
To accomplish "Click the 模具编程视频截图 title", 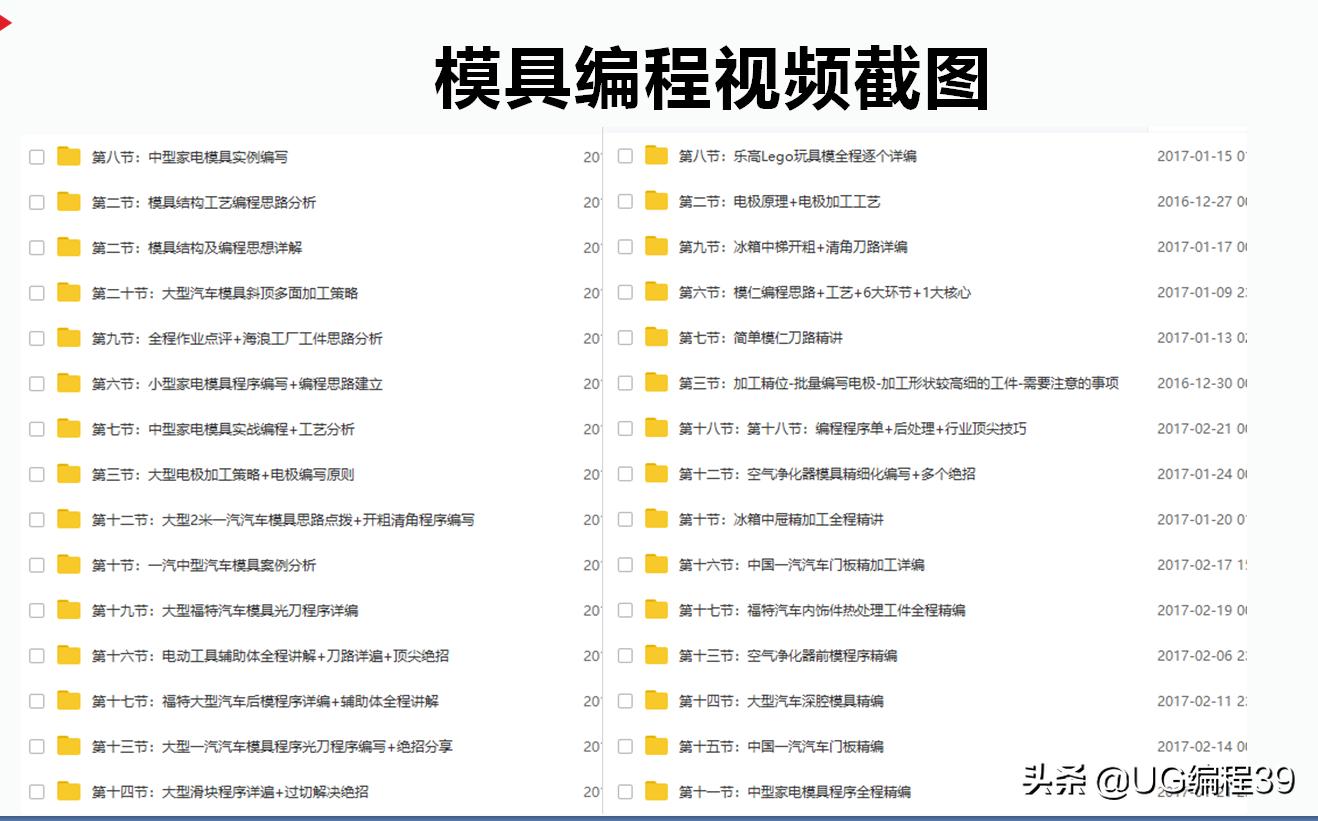I will click(659, 79).
